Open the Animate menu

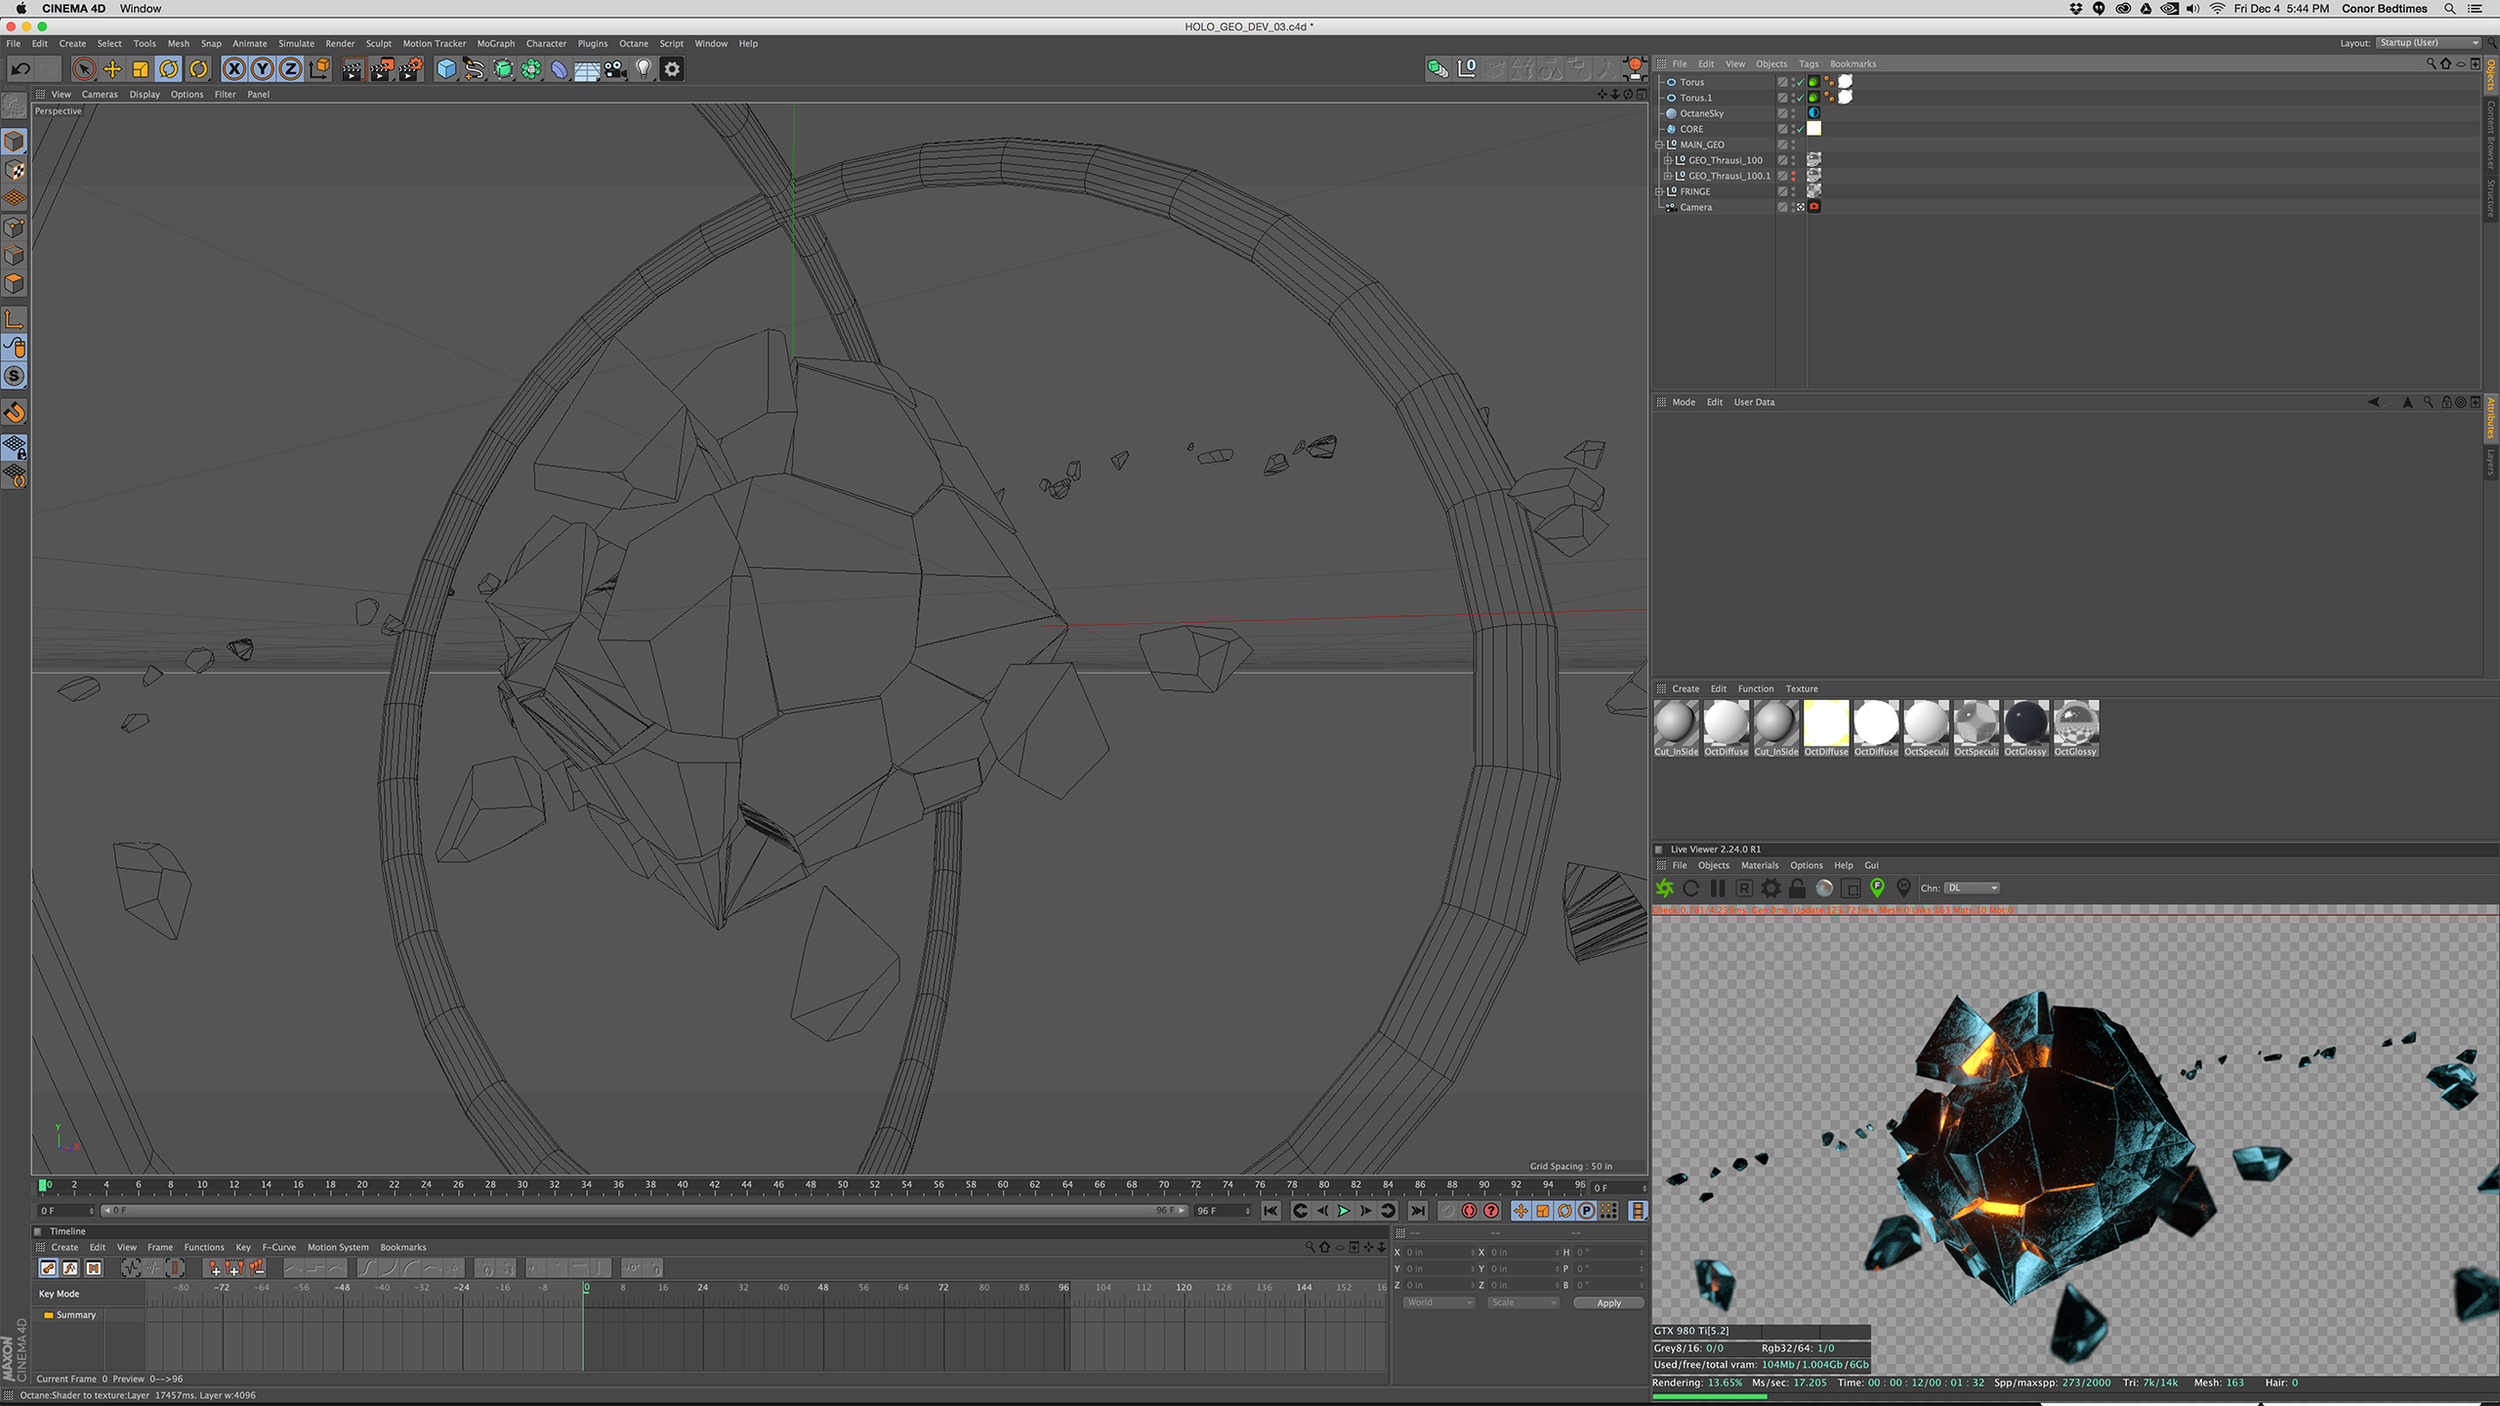(252, 43)
